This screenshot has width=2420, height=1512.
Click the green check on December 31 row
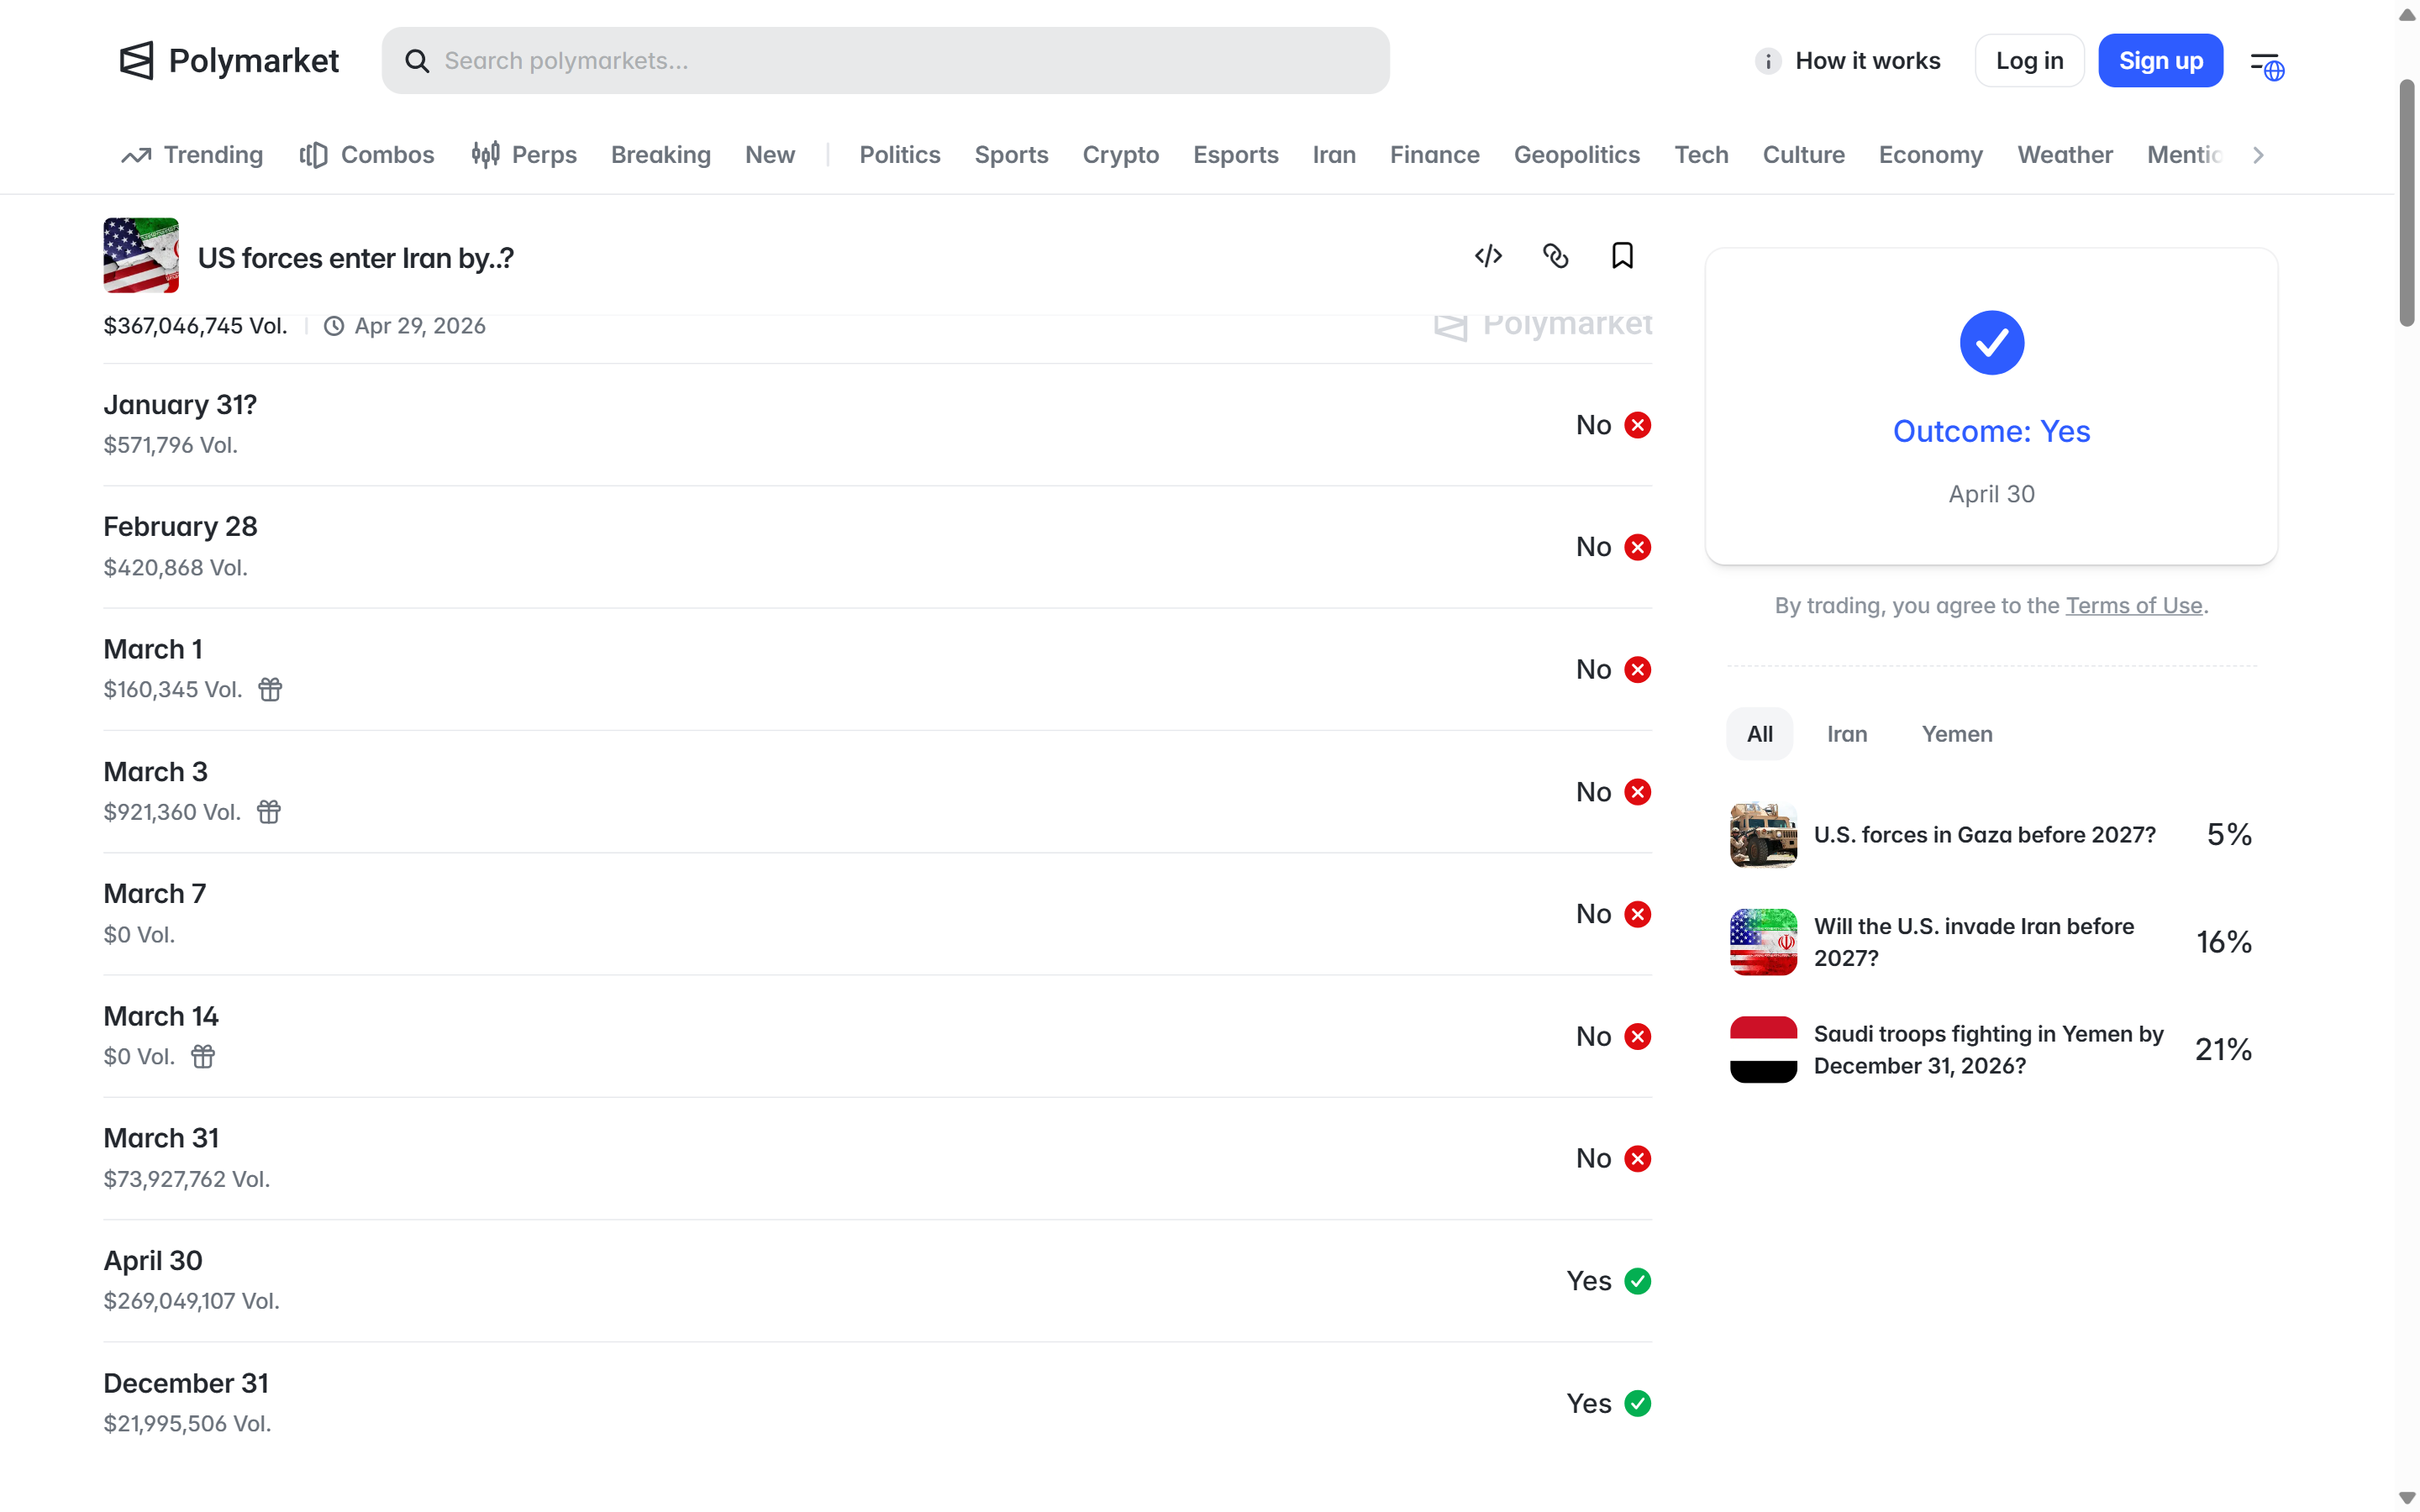tap(1637, 1403)
